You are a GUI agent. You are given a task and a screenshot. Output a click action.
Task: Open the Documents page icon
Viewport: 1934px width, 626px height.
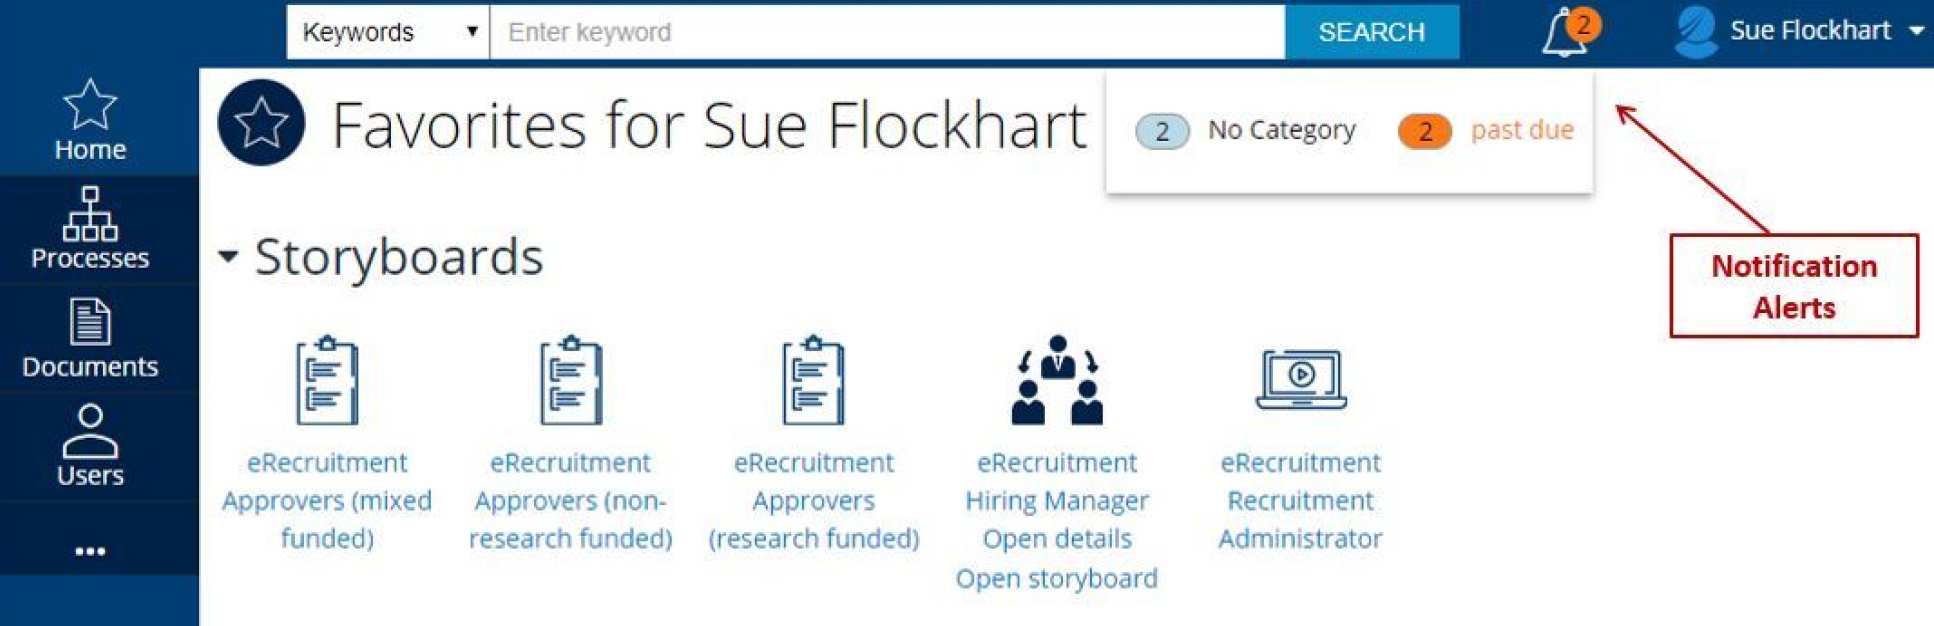[90, 322]
